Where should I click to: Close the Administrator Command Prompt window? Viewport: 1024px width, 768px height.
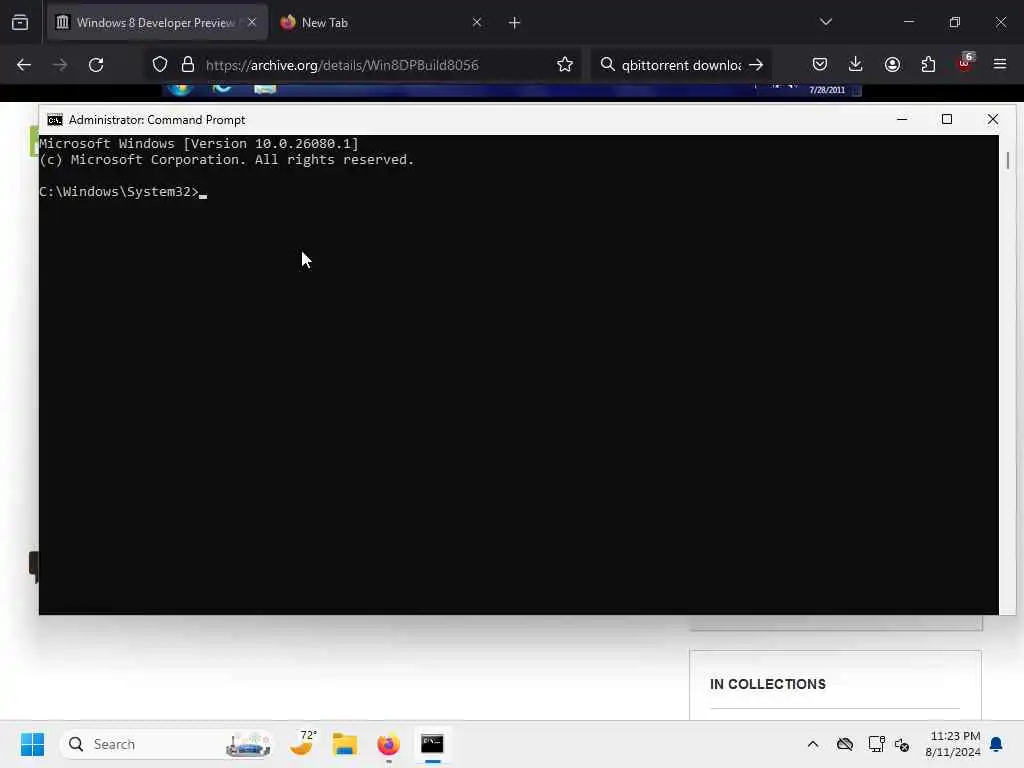pos(993,120)
